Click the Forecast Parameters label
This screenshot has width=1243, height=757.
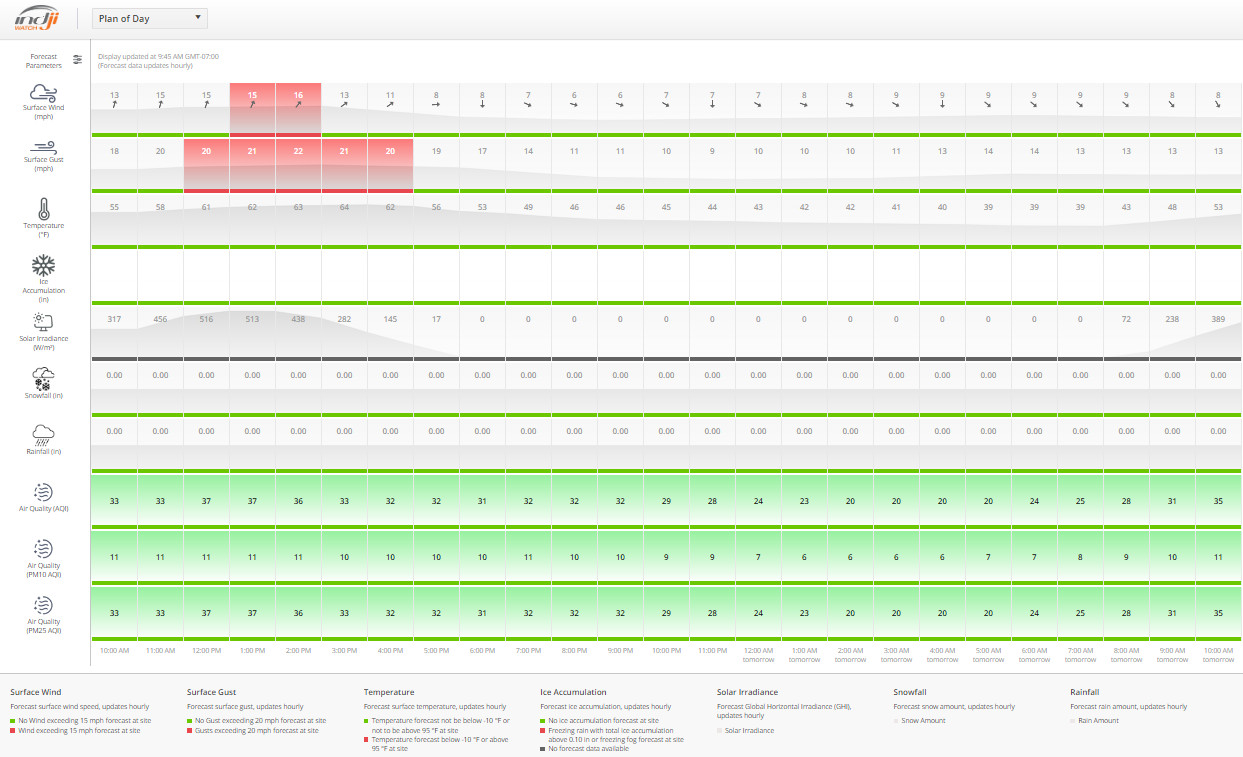[44, 61]
